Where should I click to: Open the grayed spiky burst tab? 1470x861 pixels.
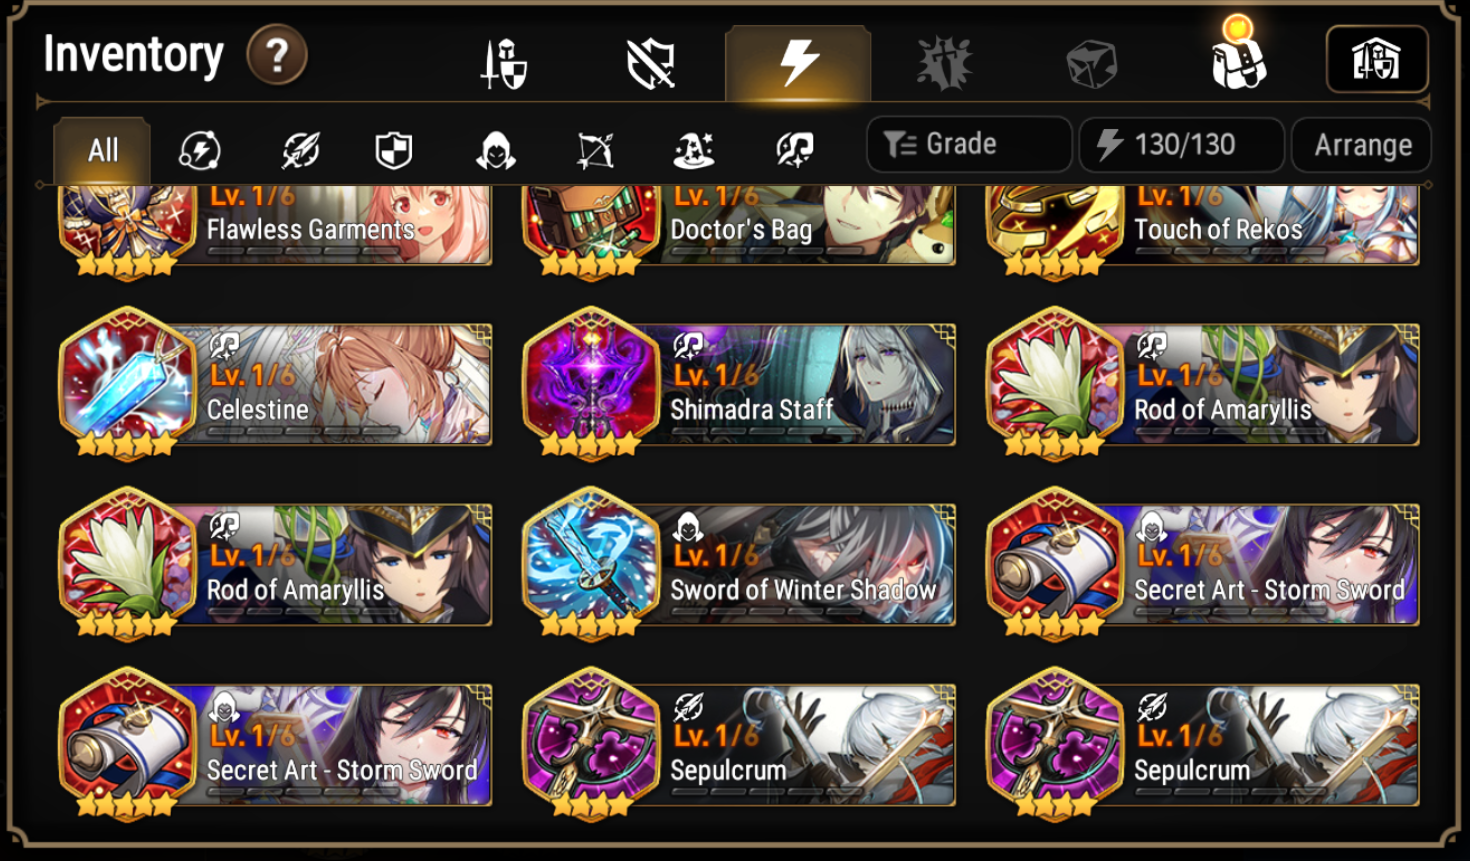tap(944, 64)
